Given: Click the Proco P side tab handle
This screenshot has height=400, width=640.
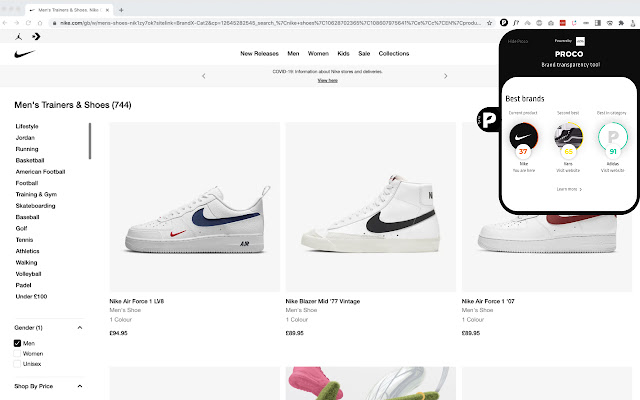Looking at the screenshot, I should [488, 120].
